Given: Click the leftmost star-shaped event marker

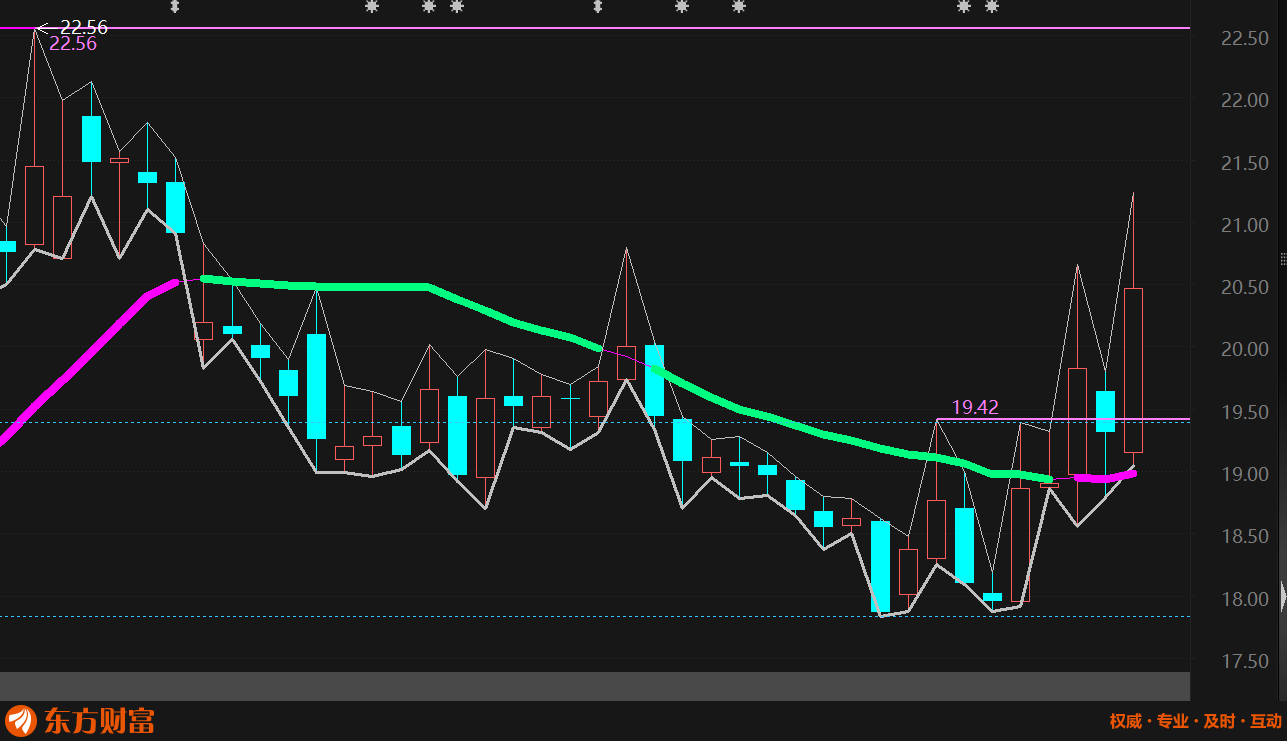Looking at the screenshot, I should pyautogui.click(x=372, y=7).
